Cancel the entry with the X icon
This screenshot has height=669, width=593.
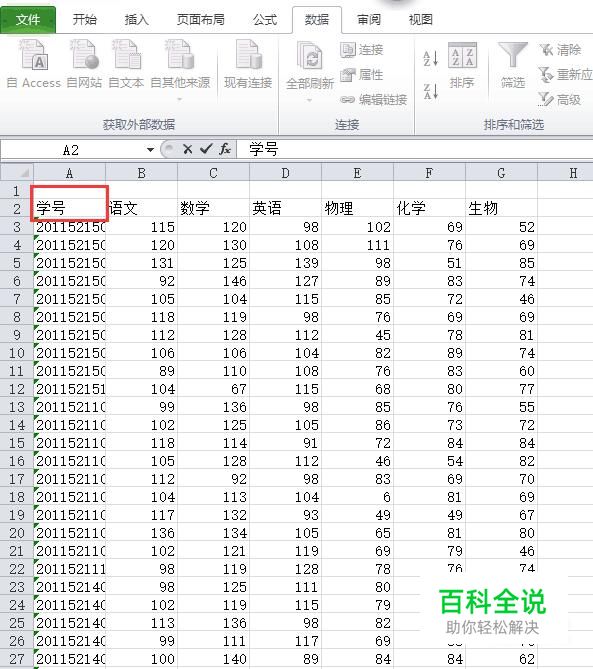pyautogui.click(x=187, y=149)
